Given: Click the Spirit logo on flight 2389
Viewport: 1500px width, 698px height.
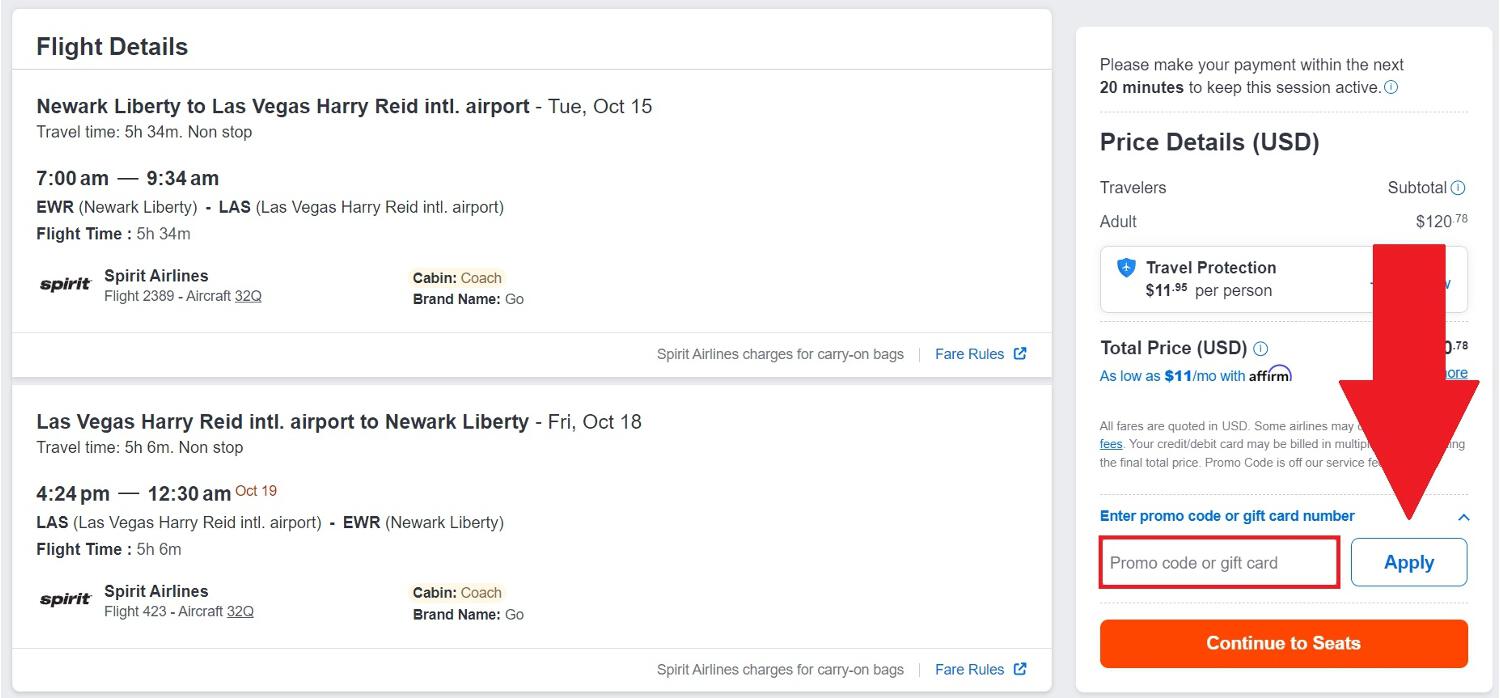Looking at the screenshot, I should coord(66,285).
